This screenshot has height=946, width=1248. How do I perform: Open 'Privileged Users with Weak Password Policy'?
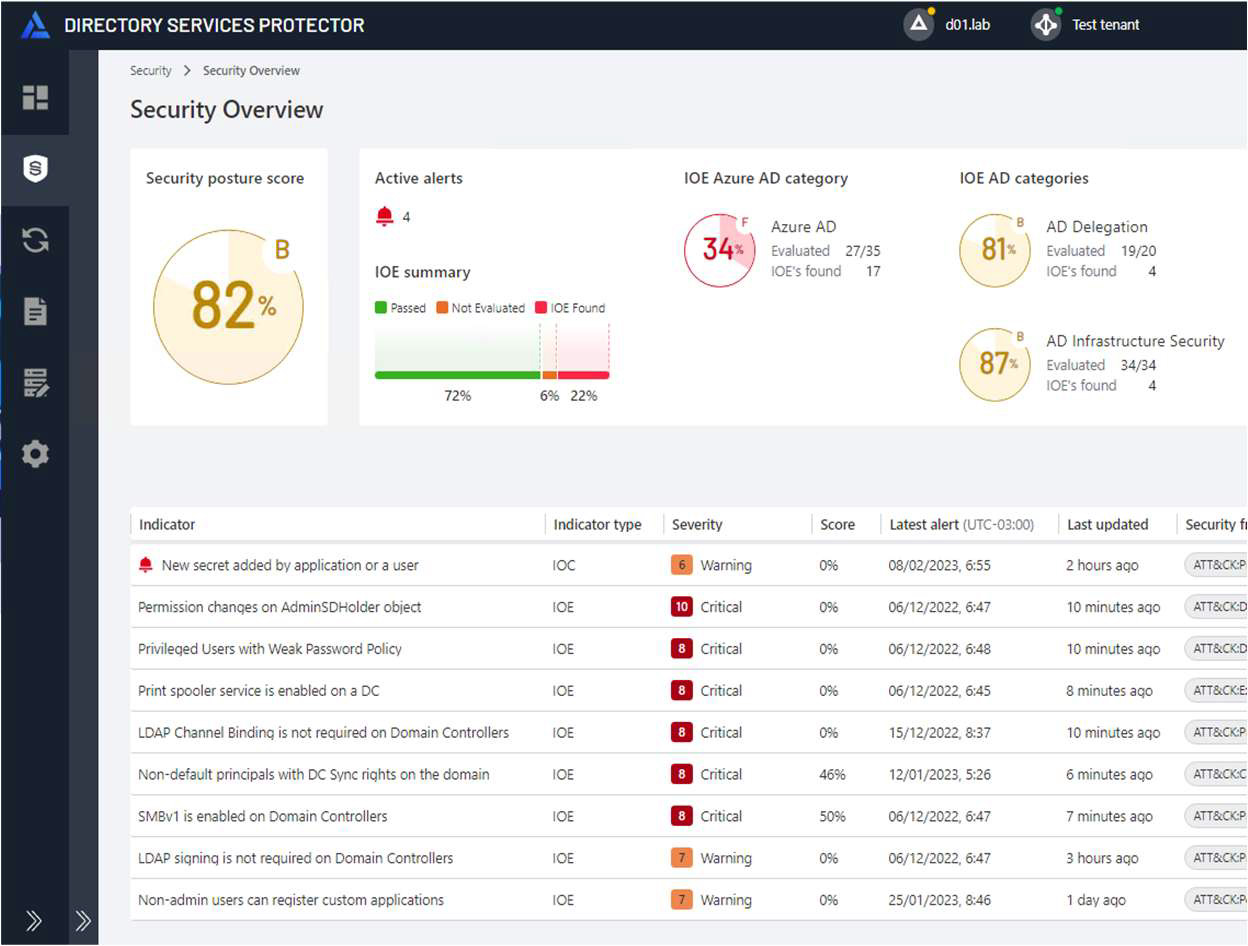270,649
